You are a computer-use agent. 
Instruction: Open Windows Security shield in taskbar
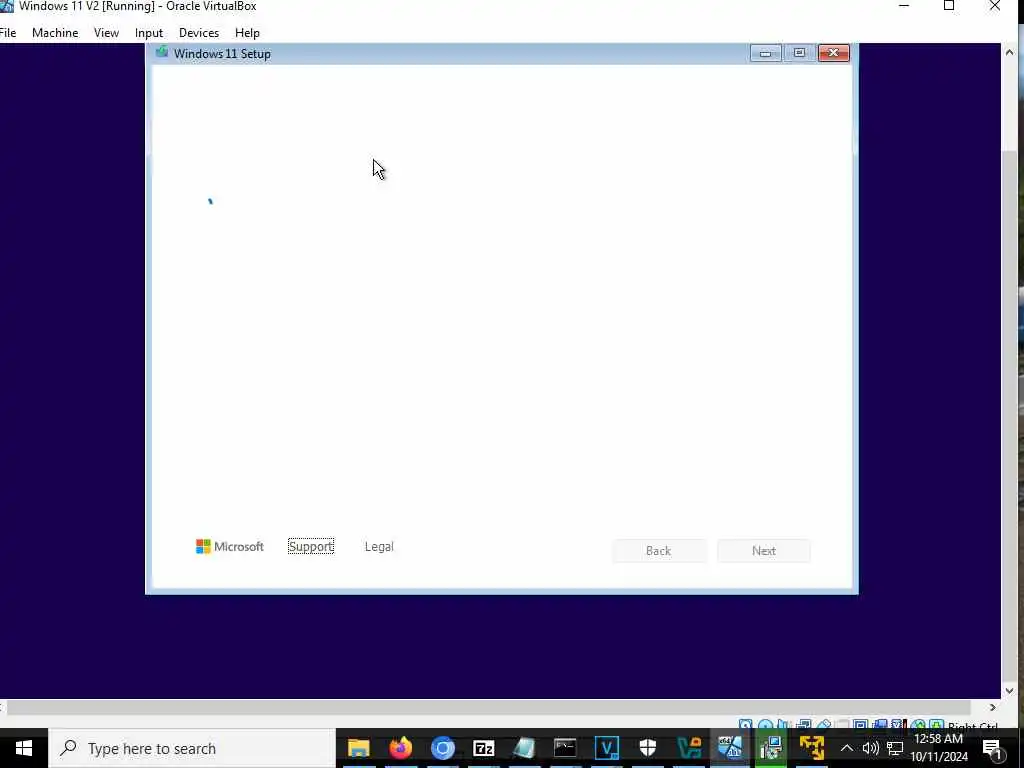[x=647, y=748]
